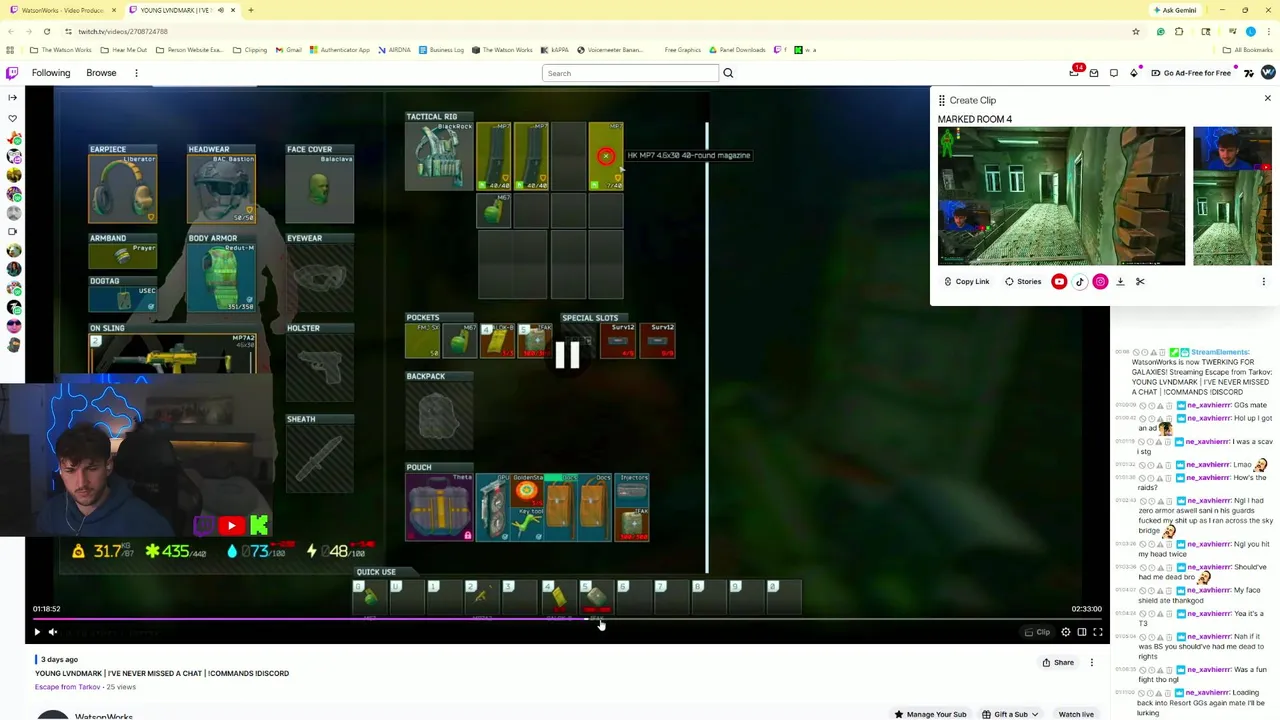Viewport: 1280px width, 720px height.
Task: Open the browser apps grid shortcut
Action: pyautogui.click(x=10, y=50)
